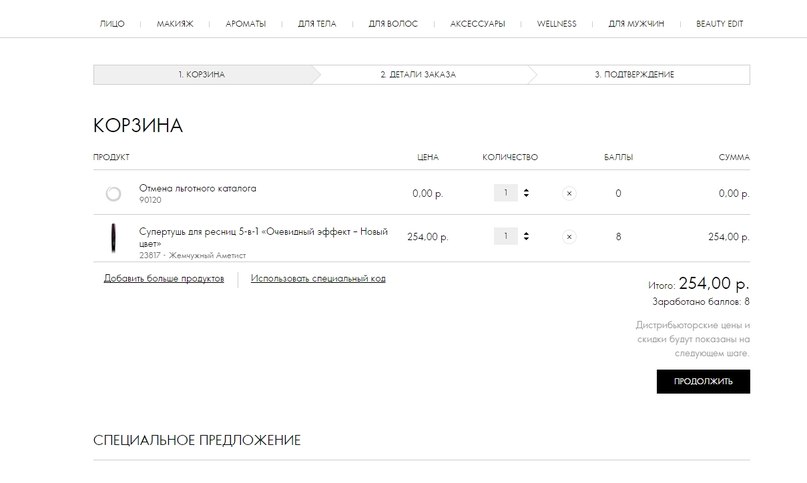The image size is (807, 483).
Task: Adjust quantity stepper for mascara item
Action: [x=526, y=236]
